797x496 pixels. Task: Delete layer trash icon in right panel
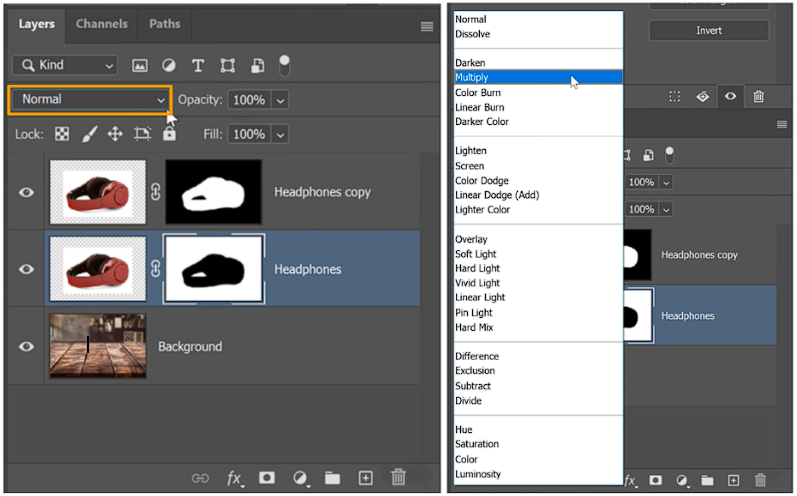760,479
